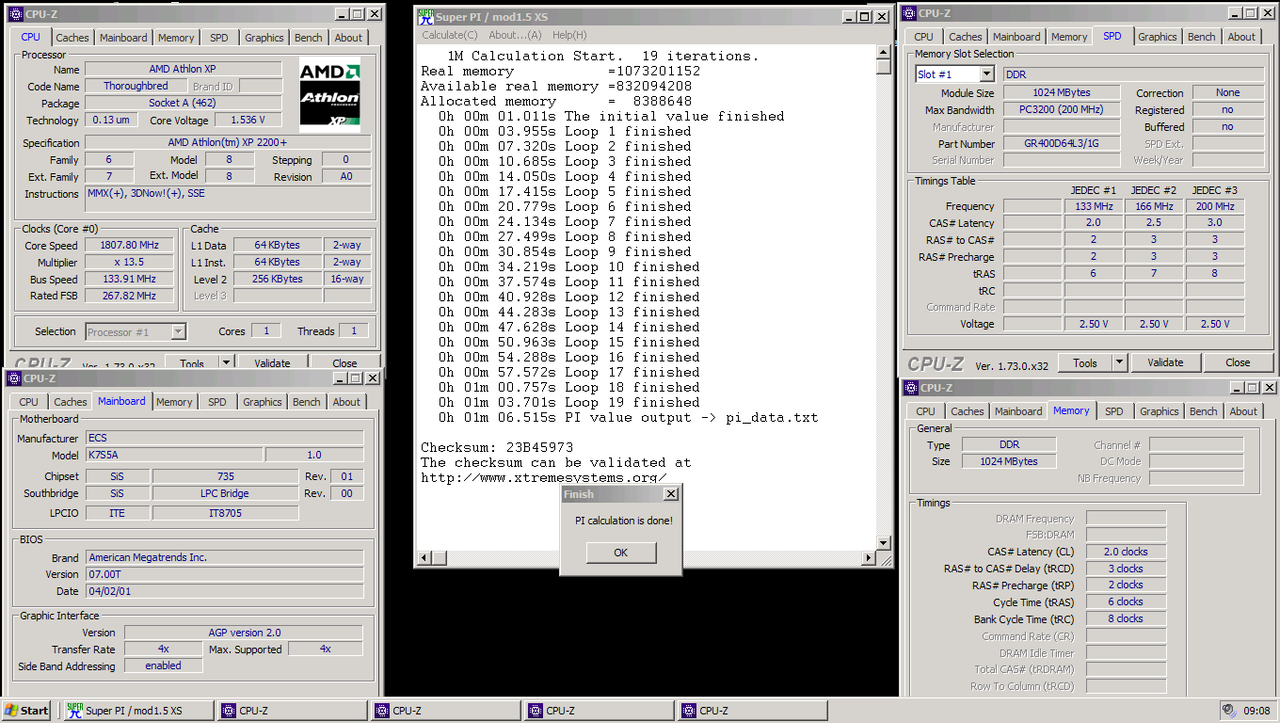1280x723 pixels.
Task: Click the Max Bandwidth value PC3200 (200 MHz)
Action: tap(1061, 110)
